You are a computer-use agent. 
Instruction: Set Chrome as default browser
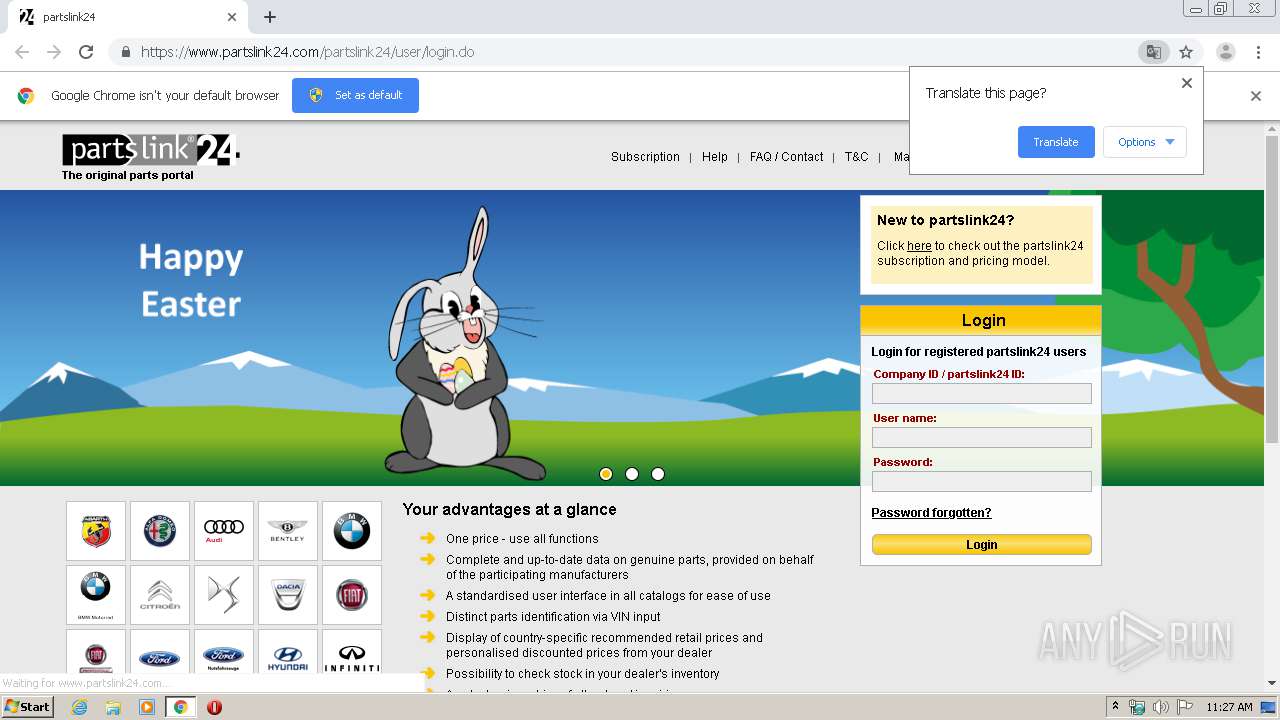pyautogui.click(x=355, y=95)
